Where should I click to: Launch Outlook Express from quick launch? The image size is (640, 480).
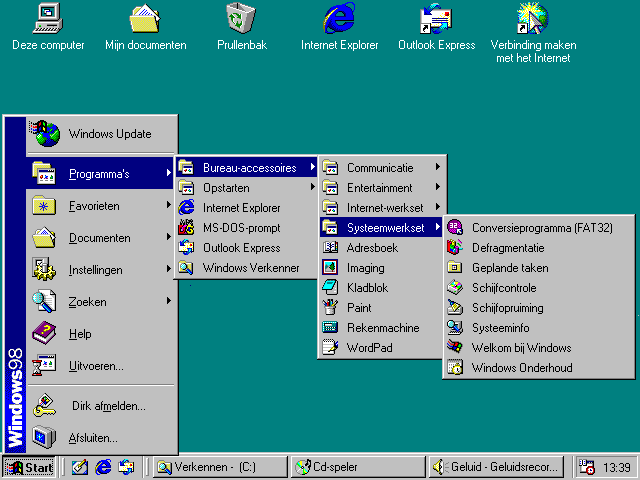126,467
